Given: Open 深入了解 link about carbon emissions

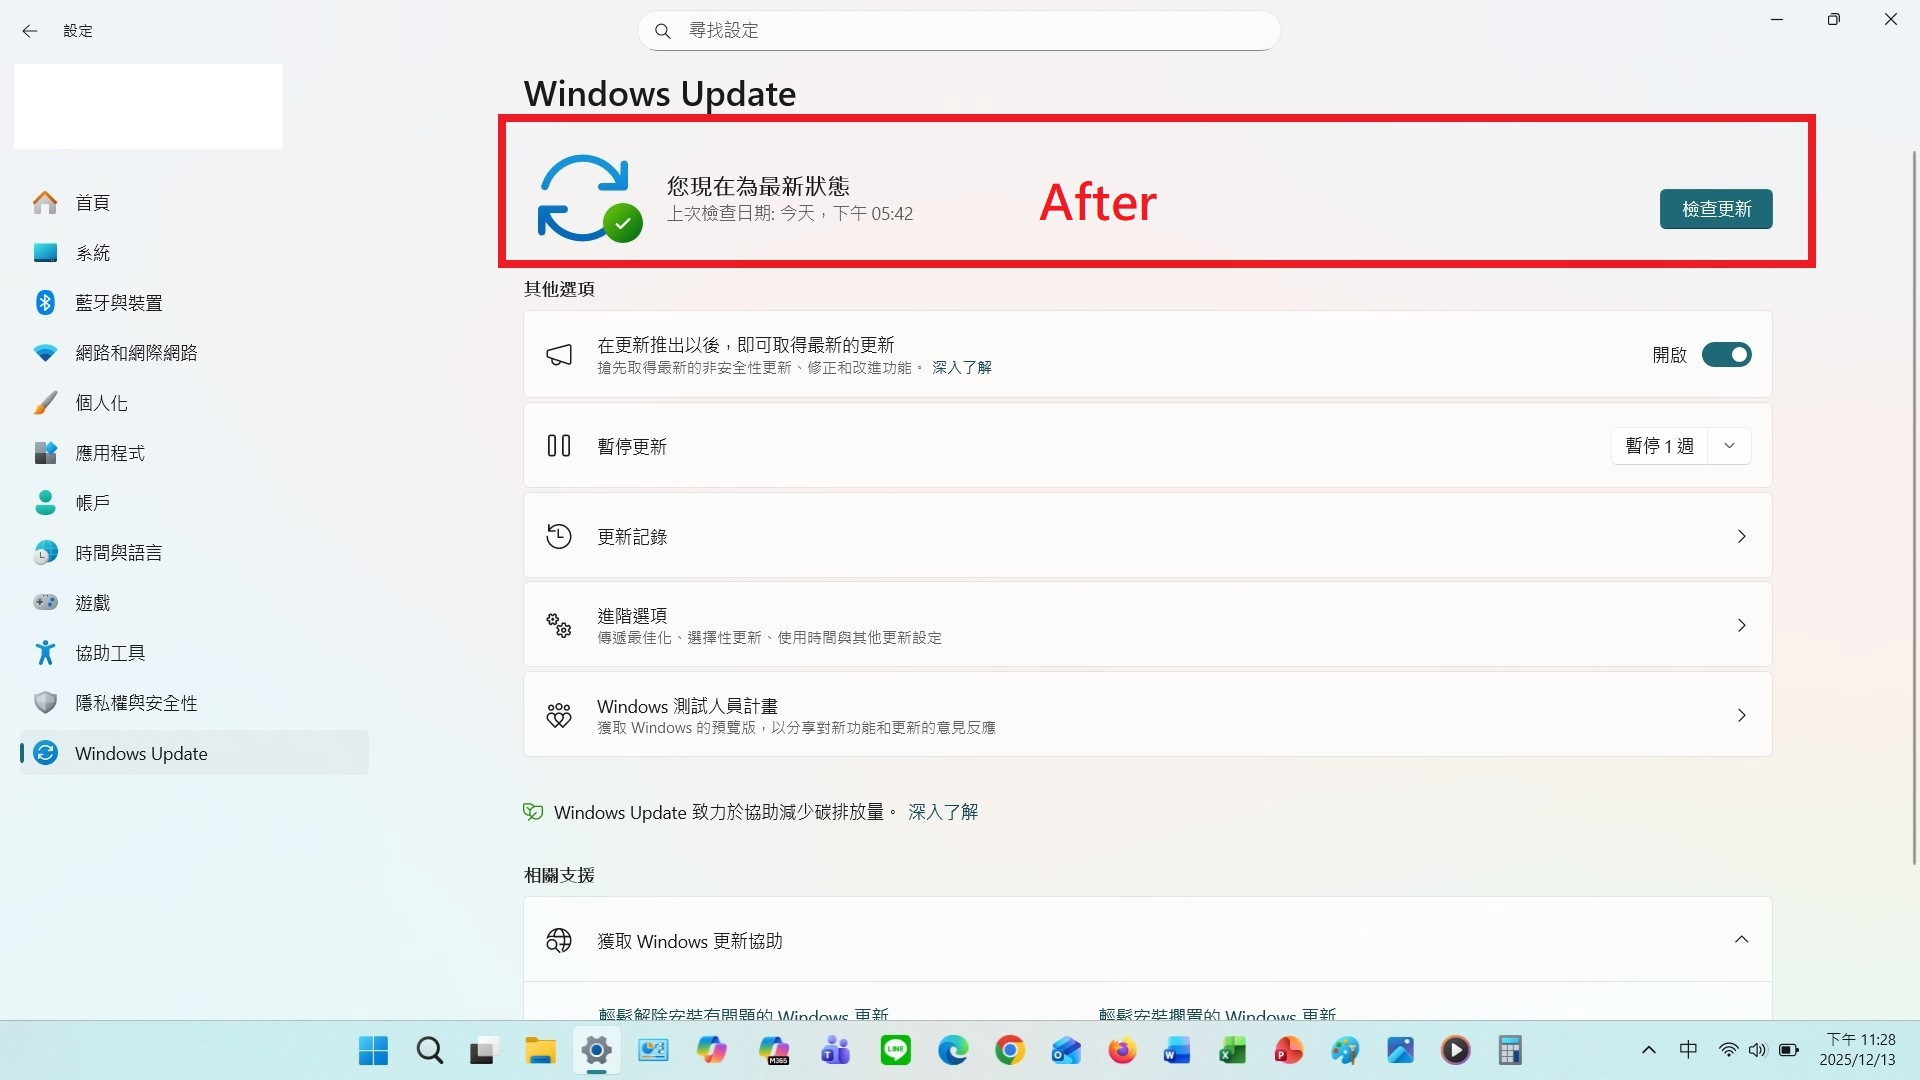Looking at the screenshot, I should [943, 812].
